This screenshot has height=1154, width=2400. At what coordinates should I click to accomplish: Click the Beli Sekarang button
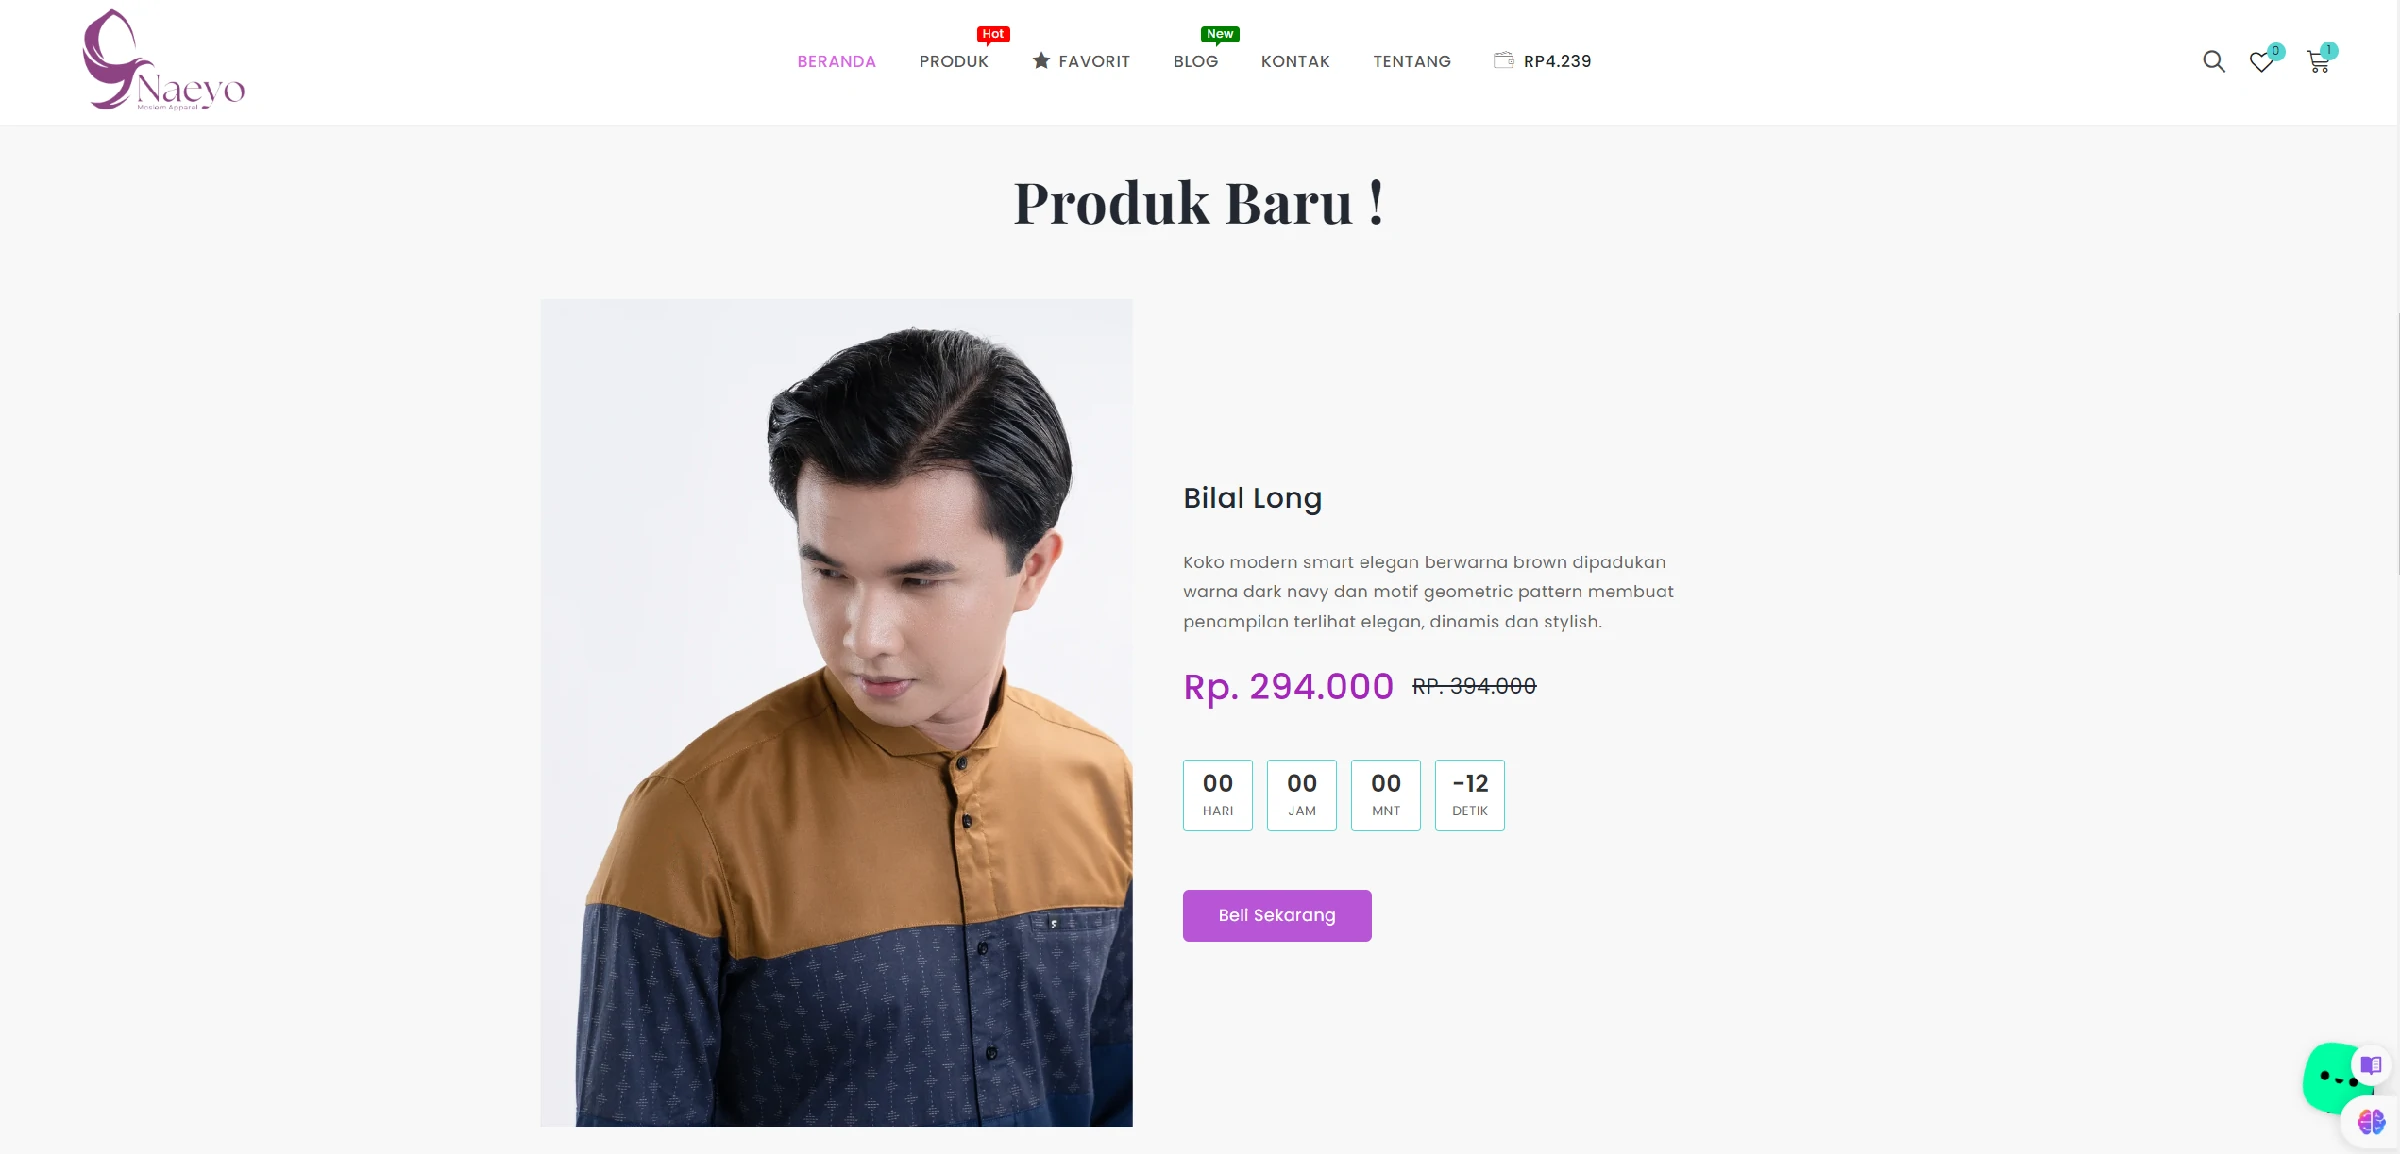point(1277,915)
